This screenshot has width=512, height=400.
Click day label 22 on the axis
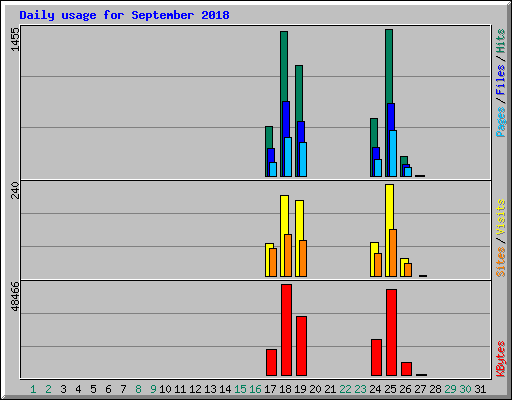[x=345, y=389]
